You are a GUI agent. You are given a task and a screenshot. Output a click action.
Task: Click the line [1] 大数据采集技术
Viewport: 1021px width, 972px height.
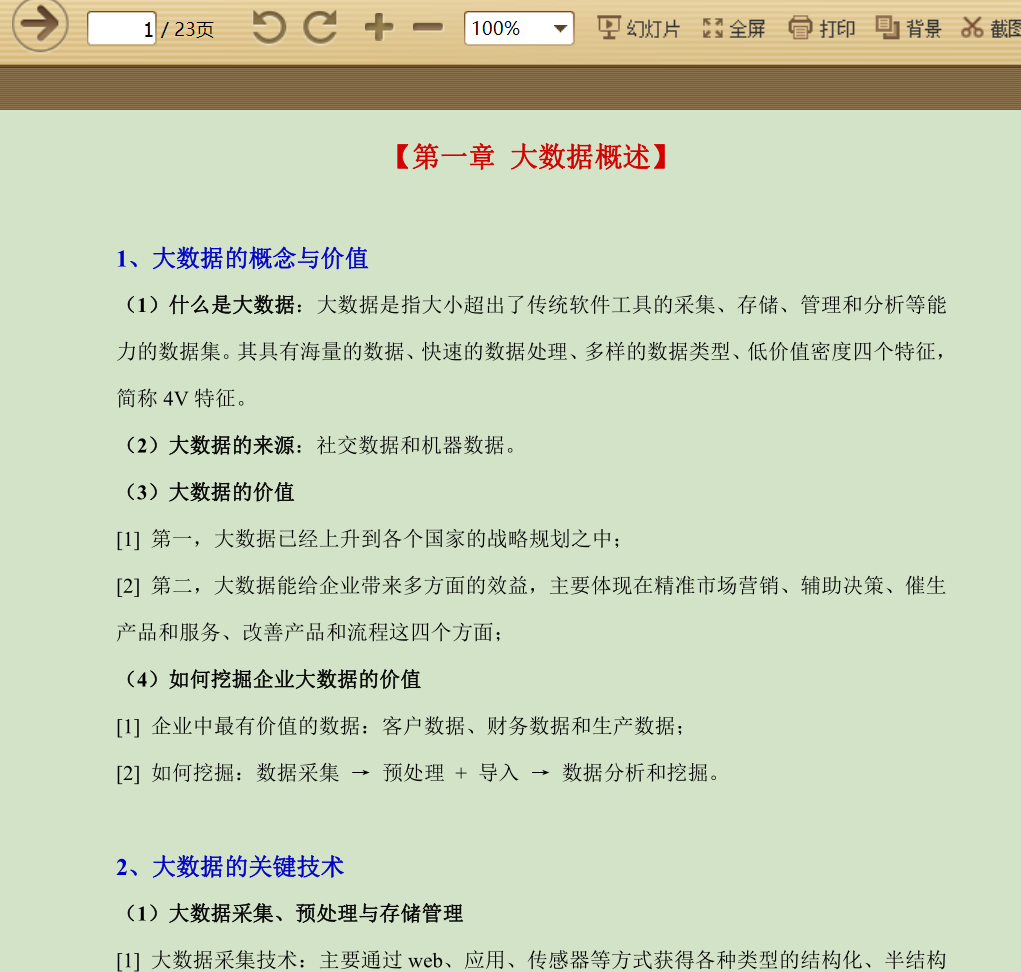[531, 960]
